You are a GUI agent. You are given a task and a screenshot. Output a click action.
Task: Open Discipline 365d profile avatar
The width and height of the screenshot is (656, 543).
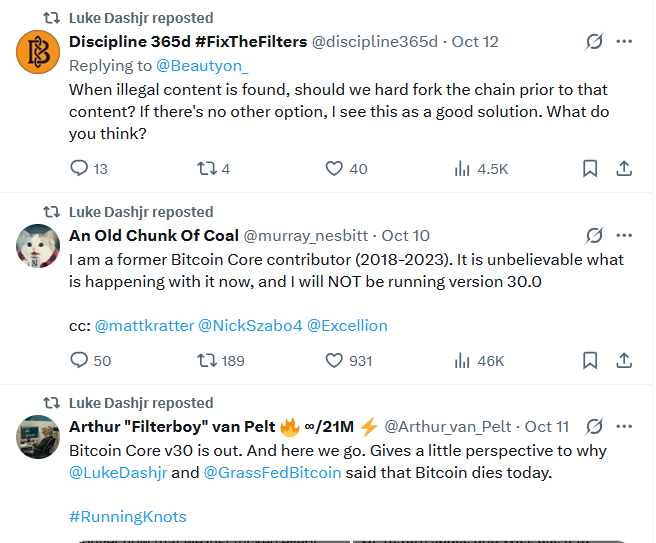(x=39, y=53)
